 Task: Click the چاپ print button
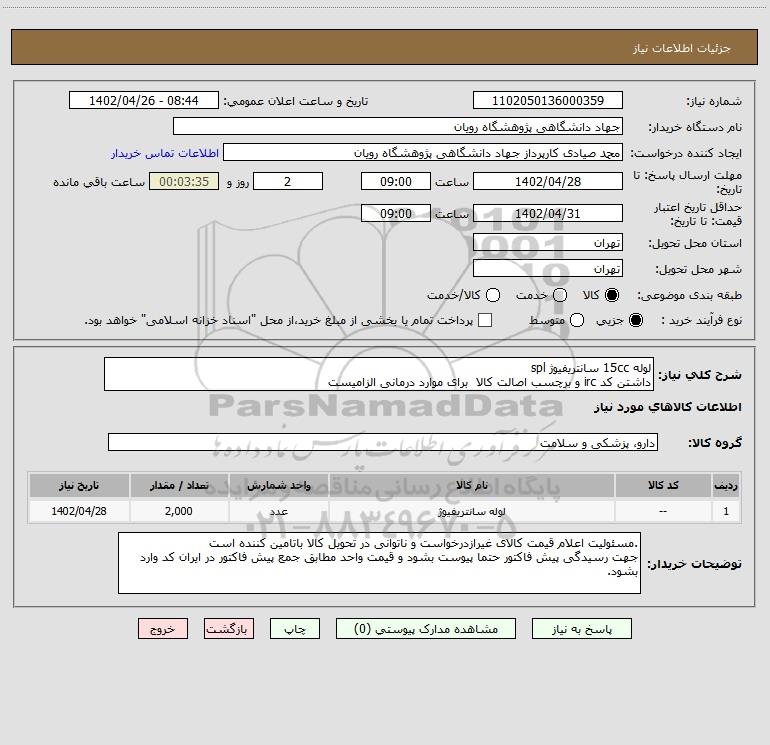pyautogui.click(x=295, y=629)
